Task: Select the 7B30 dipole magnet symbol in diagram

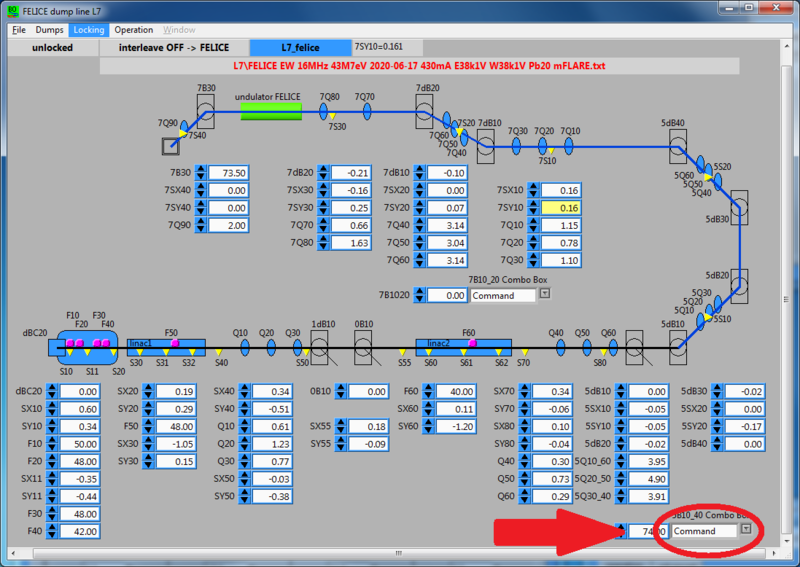Action: pos(206,111)
